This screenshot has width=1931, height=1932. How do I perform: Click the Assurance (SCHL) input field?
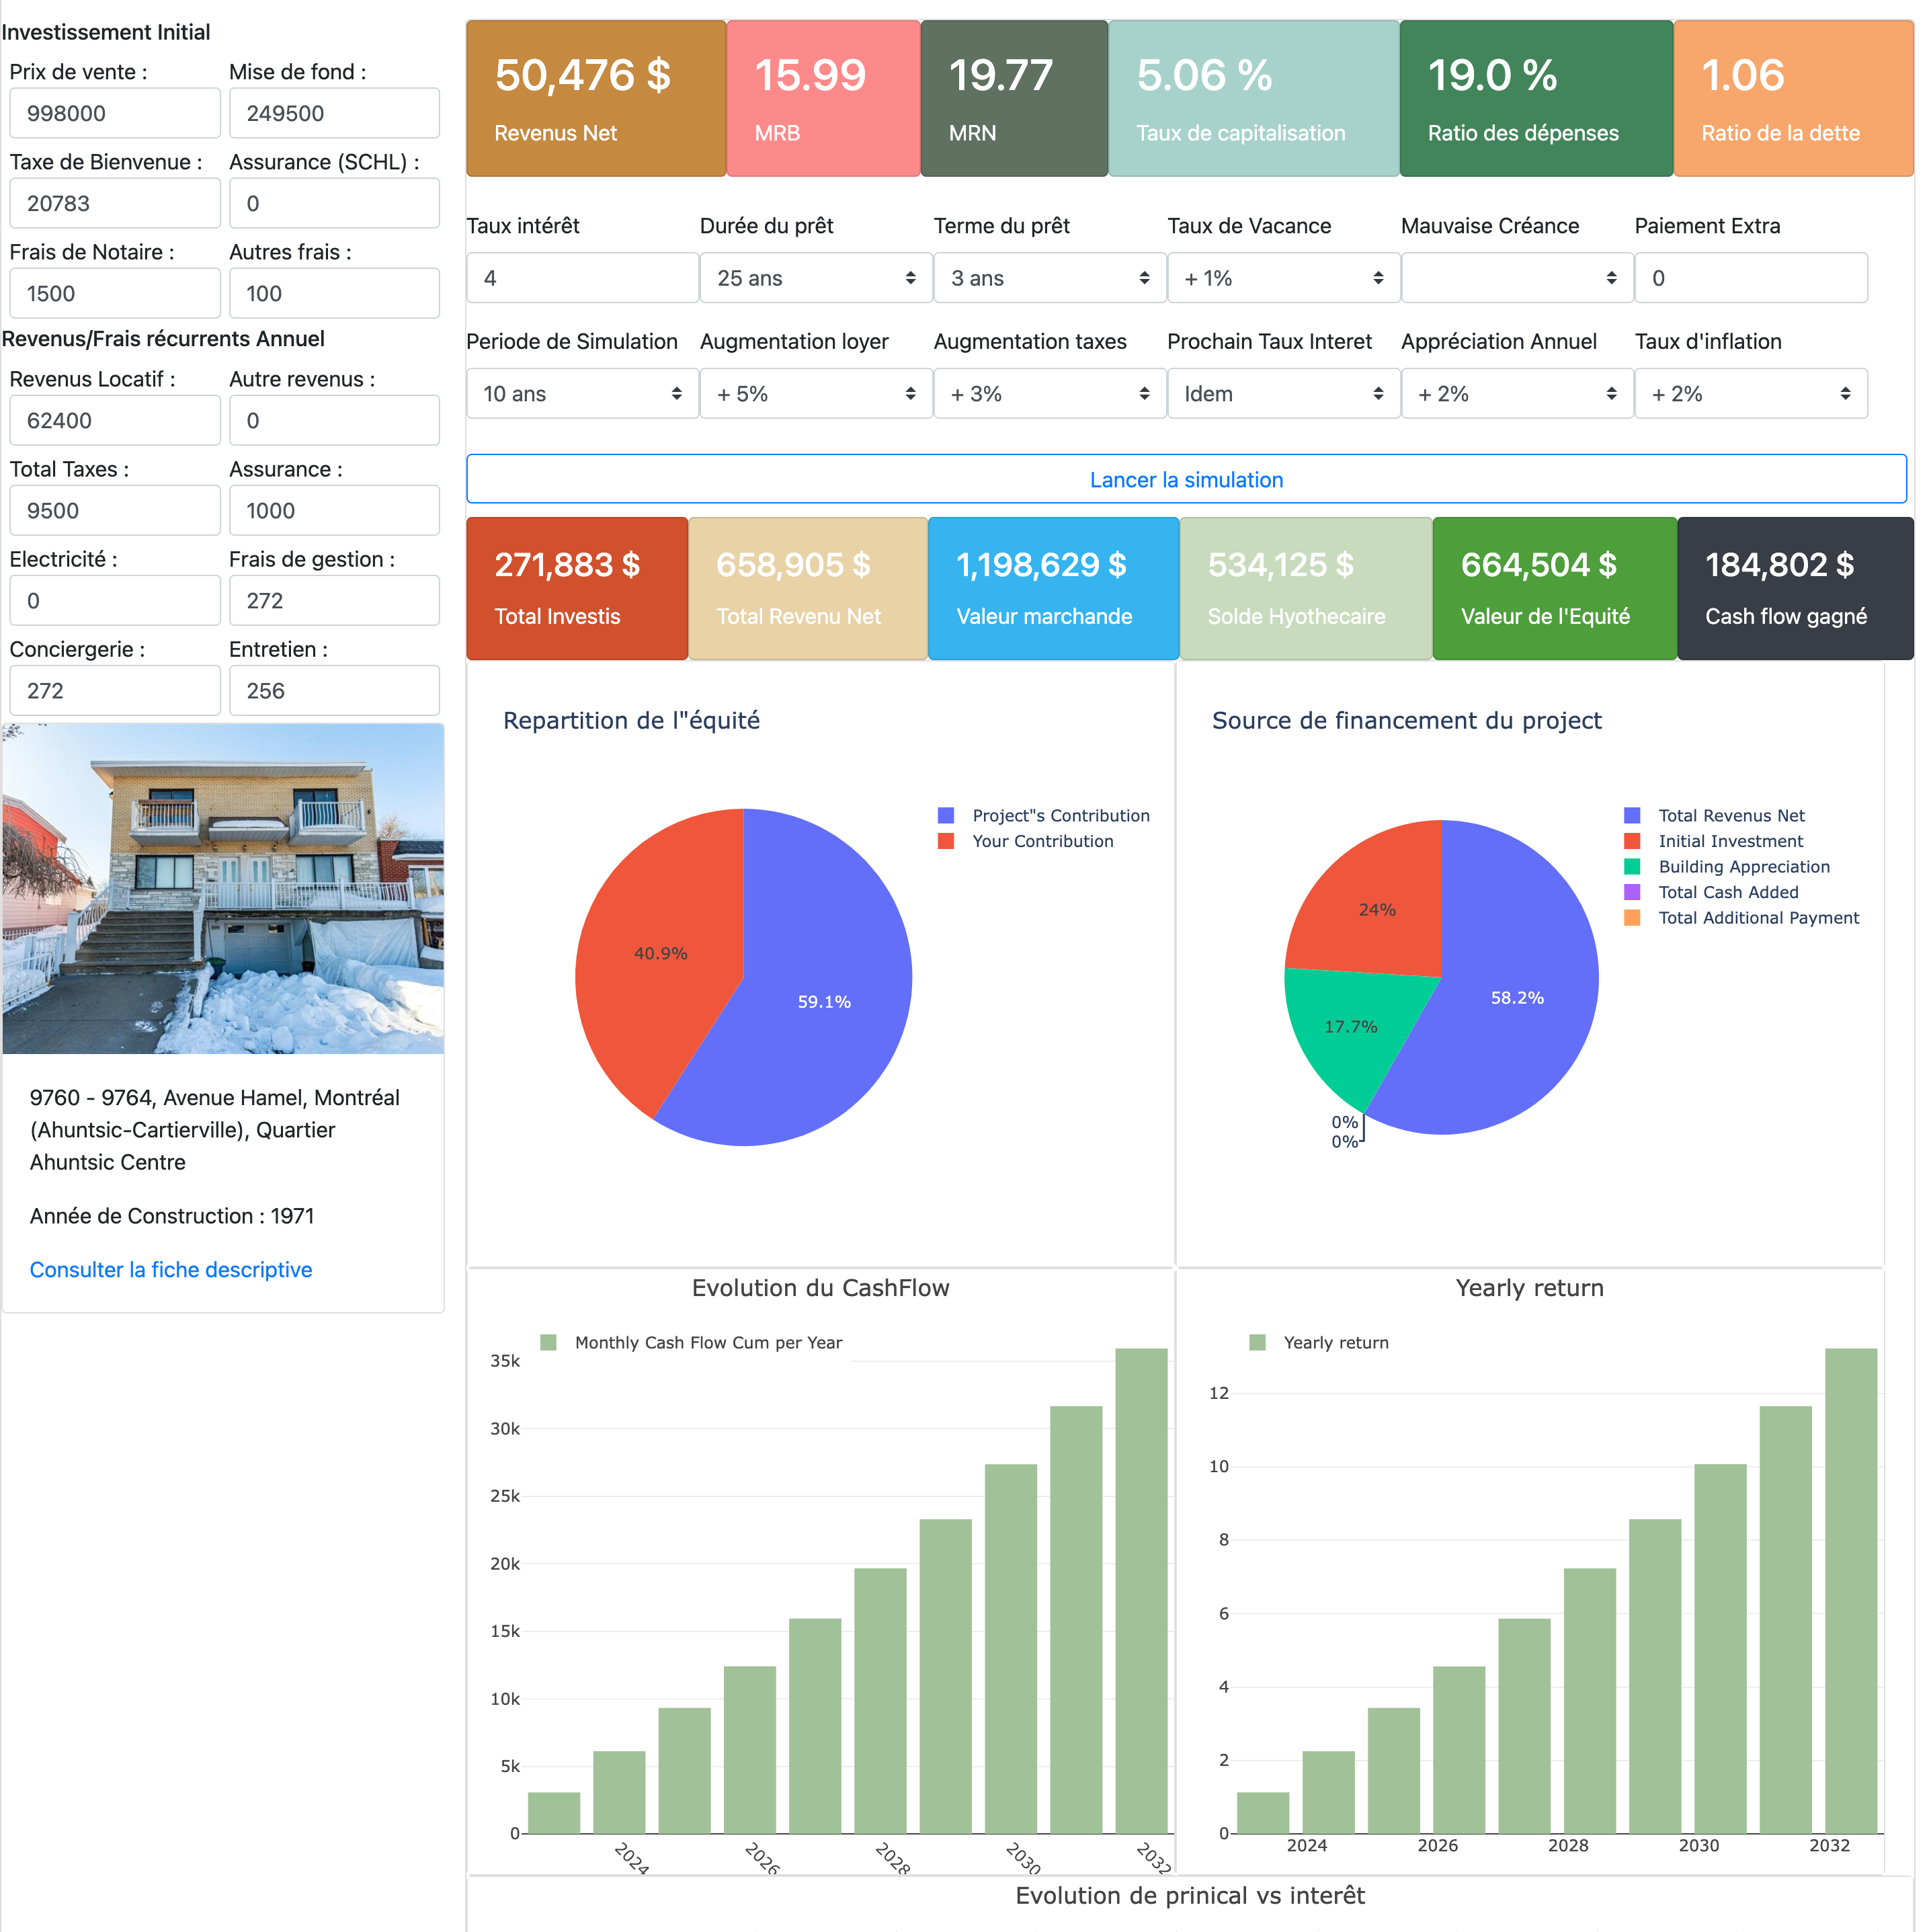click(334, 203)
